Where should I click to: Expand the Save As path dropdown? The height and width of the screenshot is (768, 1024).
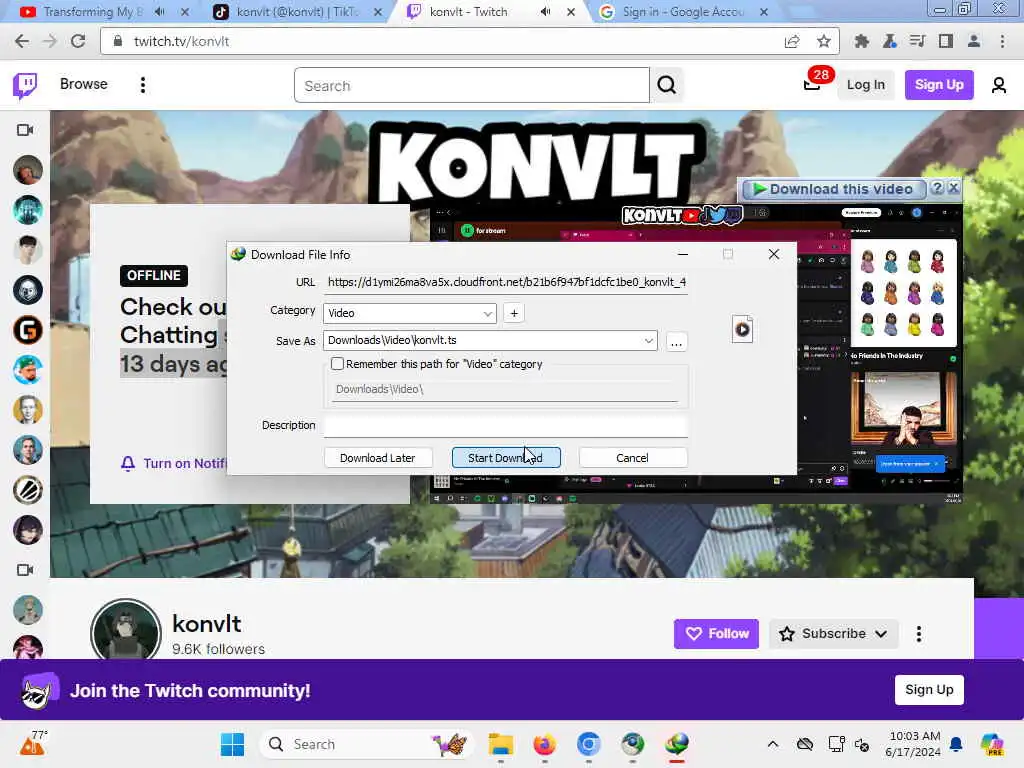648,340
